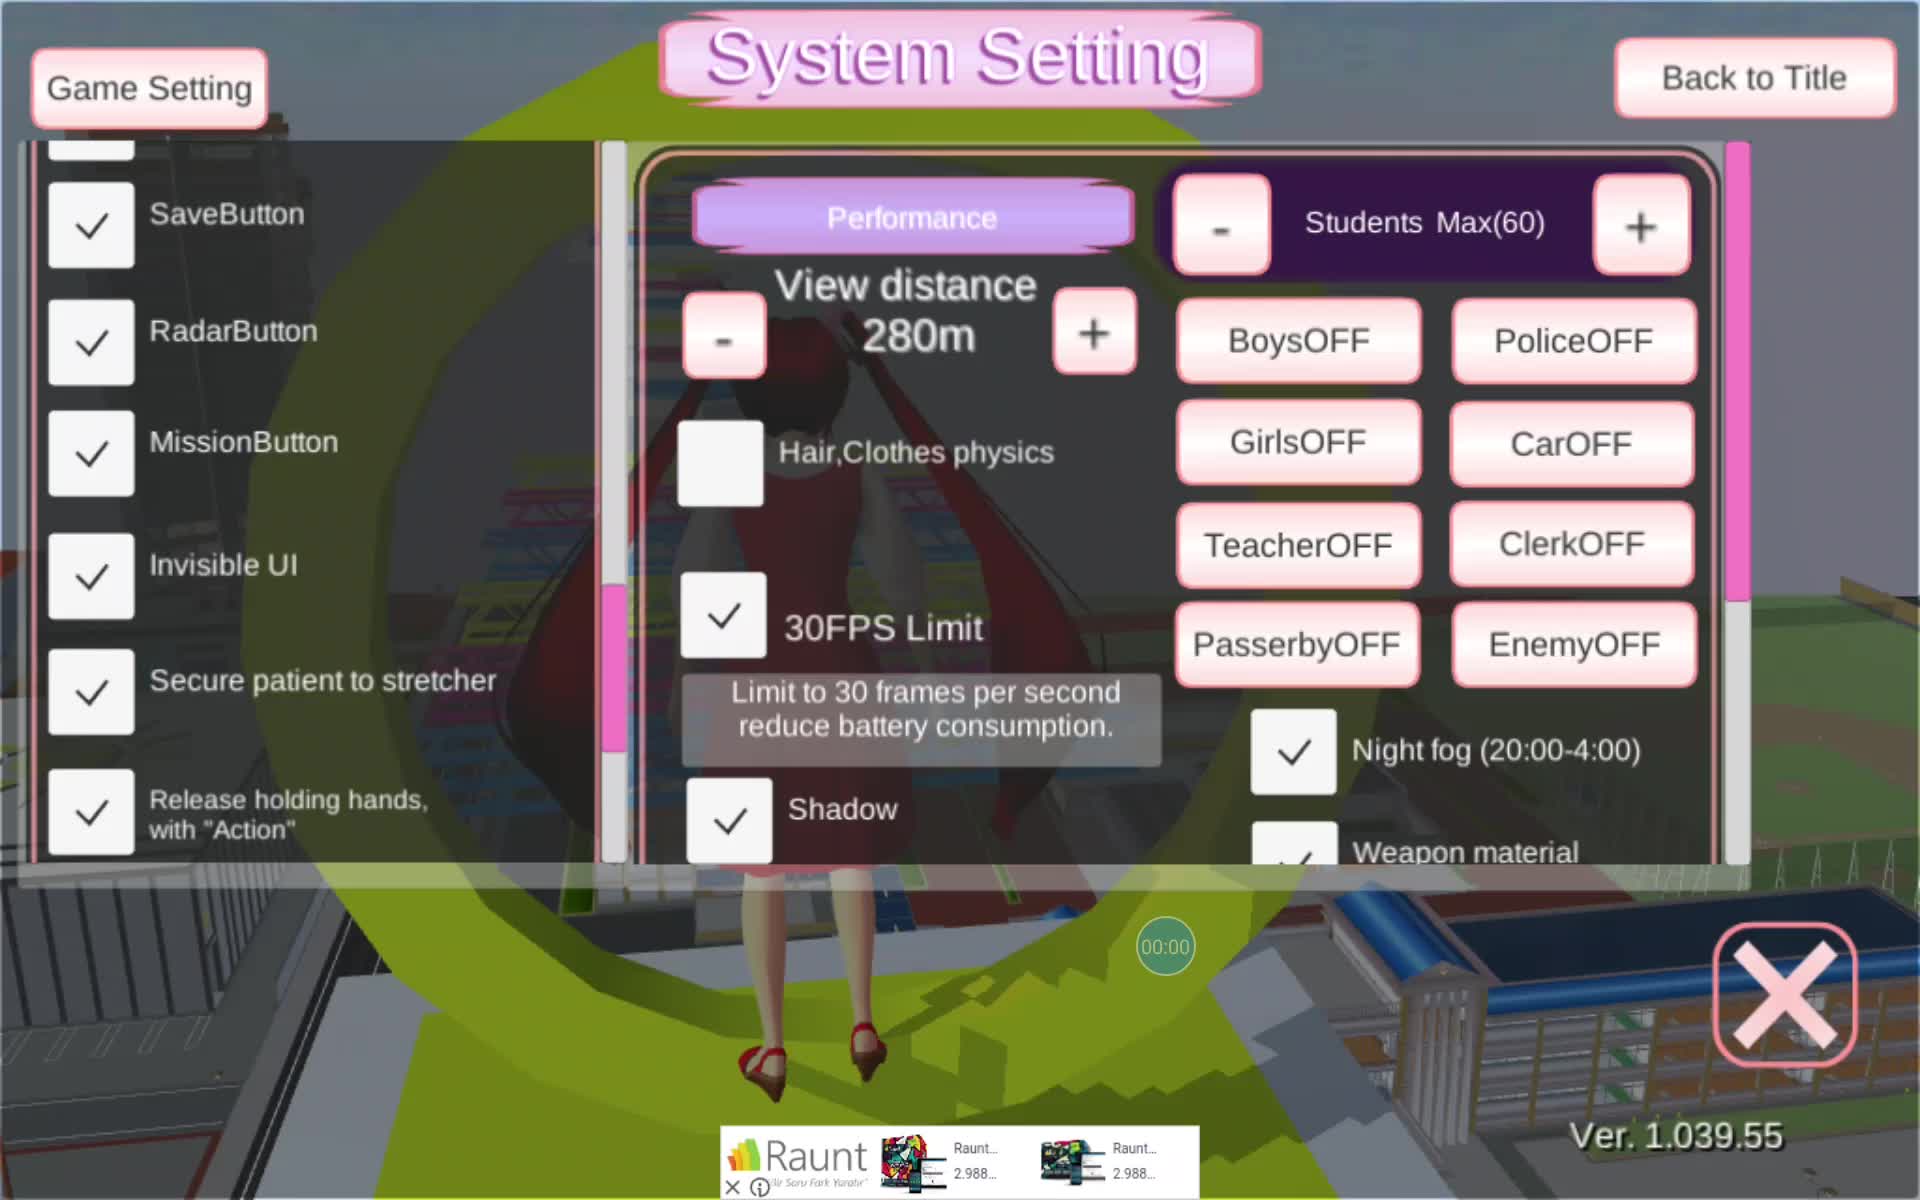Toggle the RadarButton checkbox
The width and height of the screenshot is (1920, 1200).
[x=91, y=343]
